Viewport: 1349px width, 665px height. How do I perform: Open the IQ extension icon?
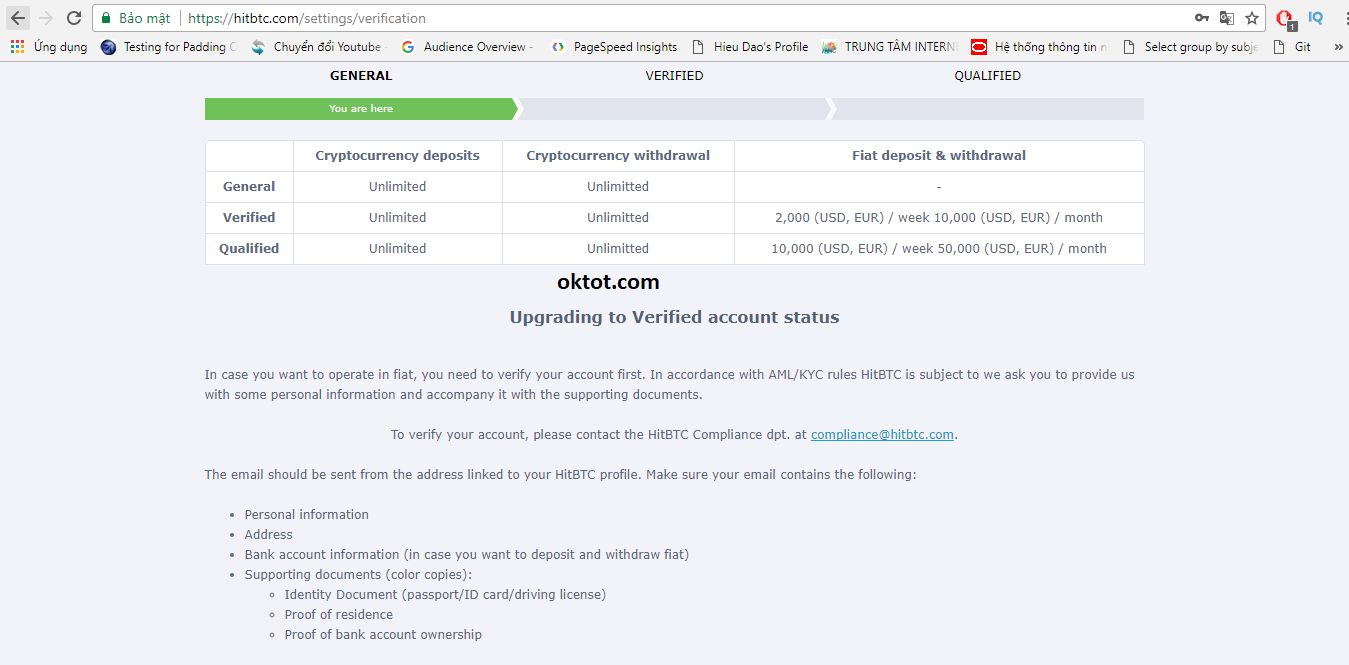click(1316, 18)
